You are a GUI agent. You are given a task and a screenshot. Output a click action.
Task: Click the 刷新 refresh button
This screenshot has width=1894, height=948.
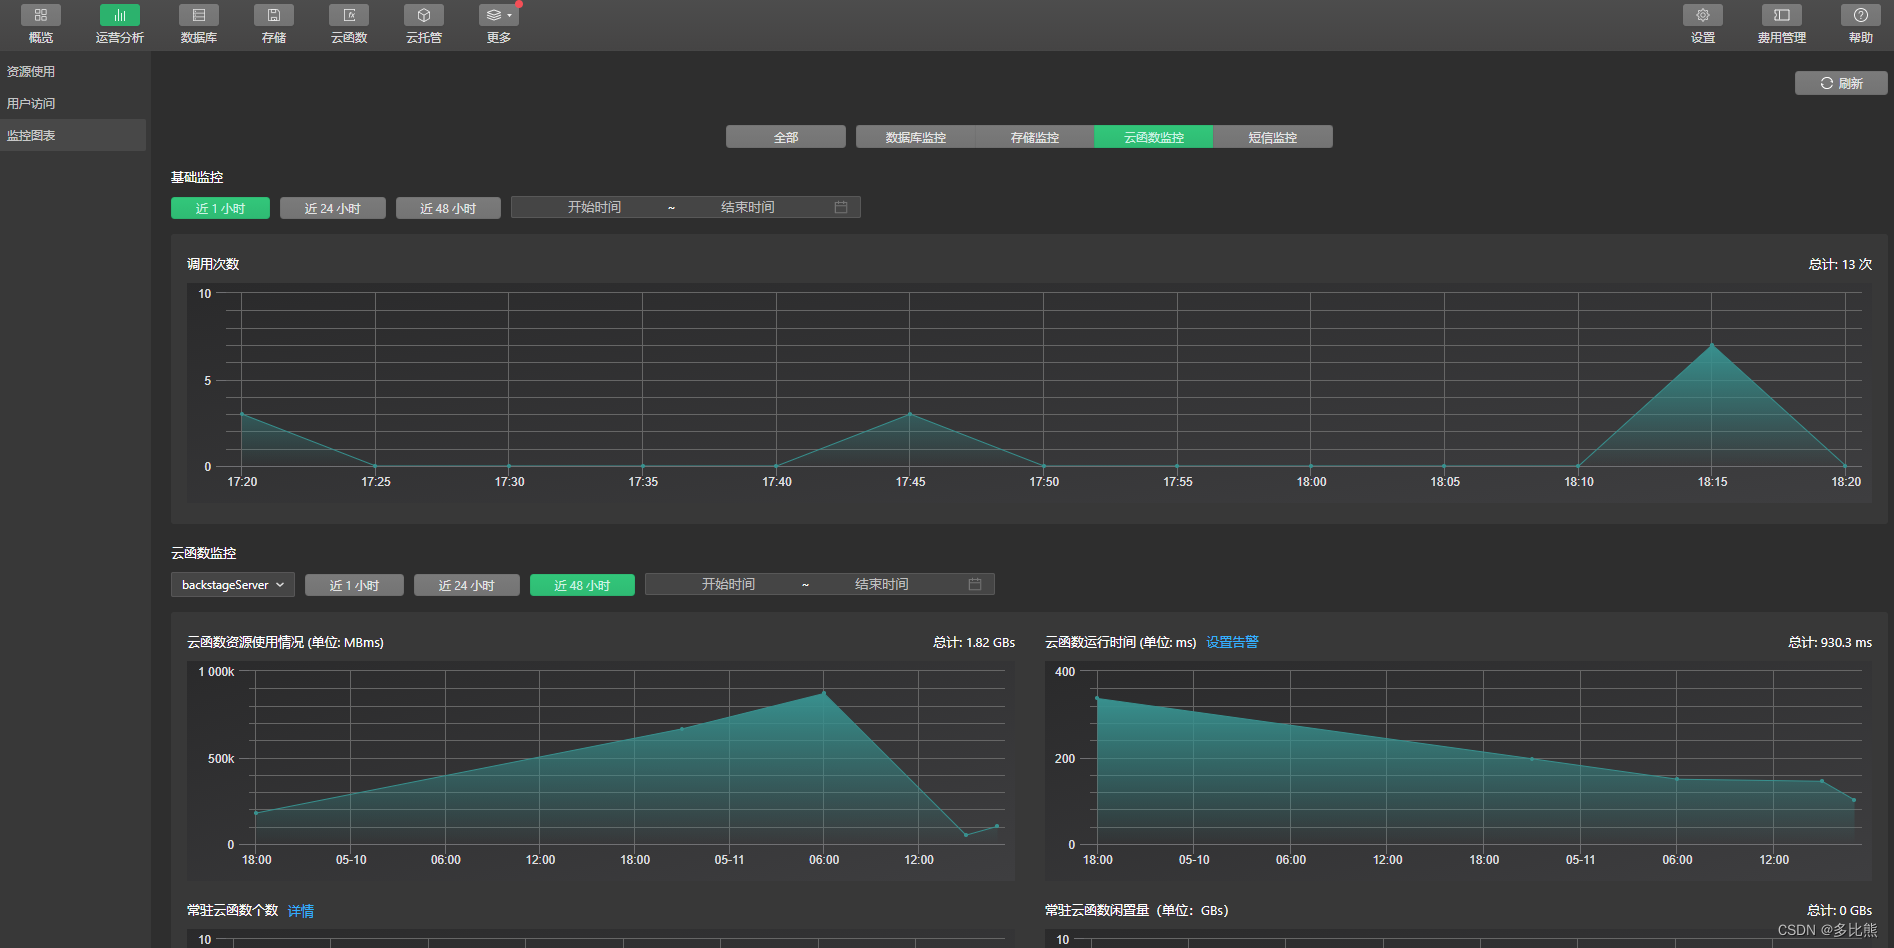pos(1841,83)
